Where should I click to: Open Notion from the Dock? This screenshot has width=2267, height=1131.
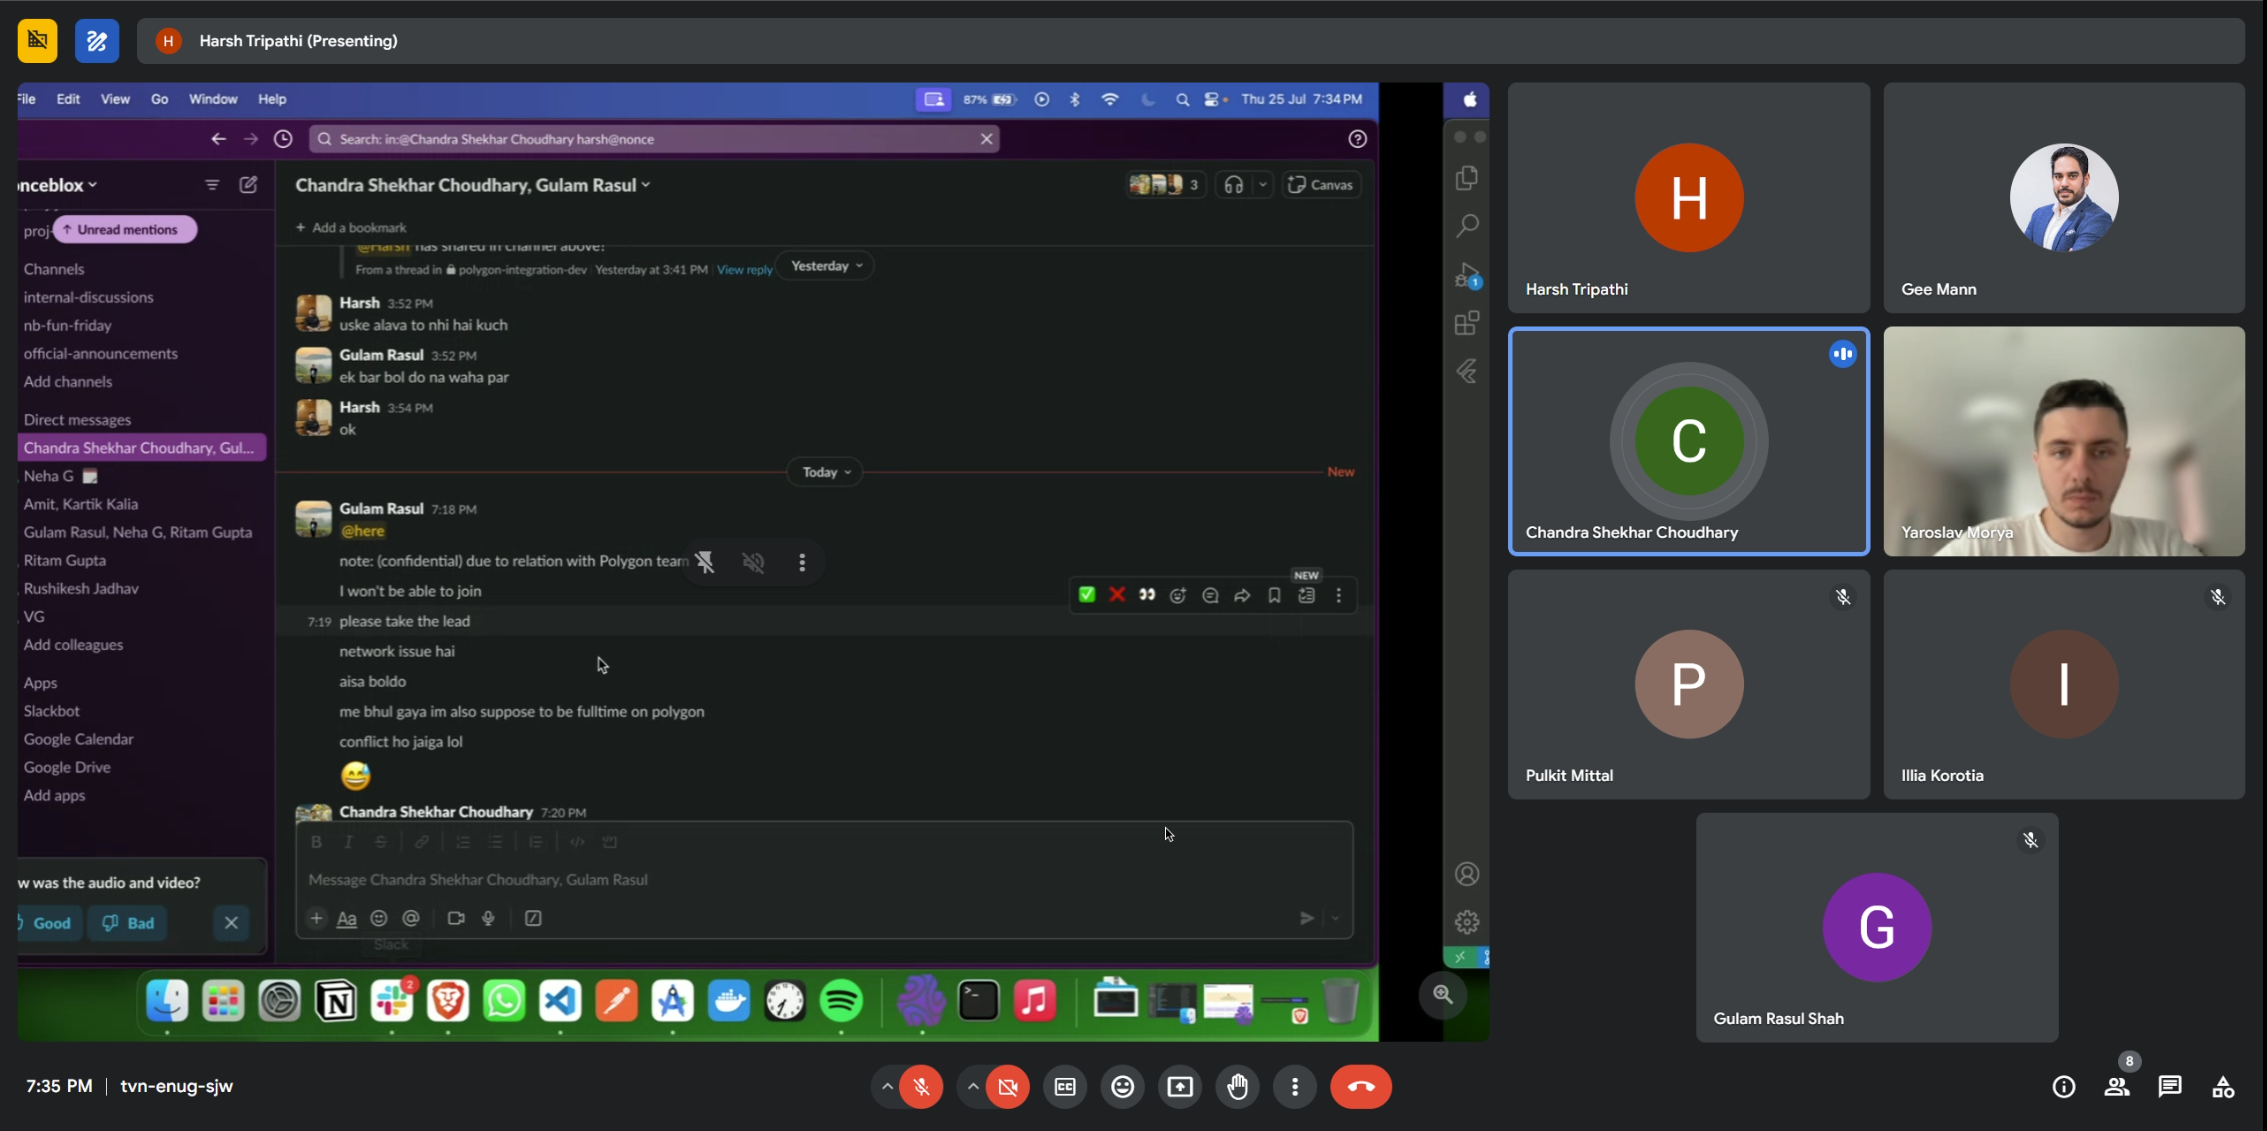click(x=336, y=1001)
